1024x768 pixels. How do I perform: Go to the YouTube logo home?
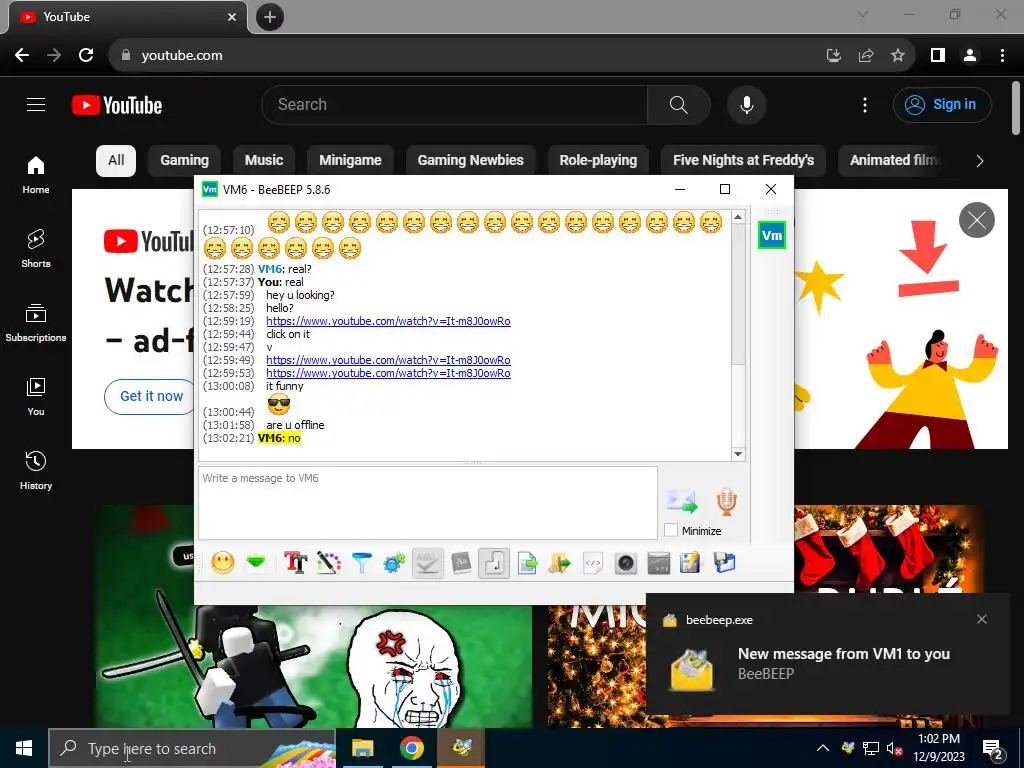coord(117,104)
